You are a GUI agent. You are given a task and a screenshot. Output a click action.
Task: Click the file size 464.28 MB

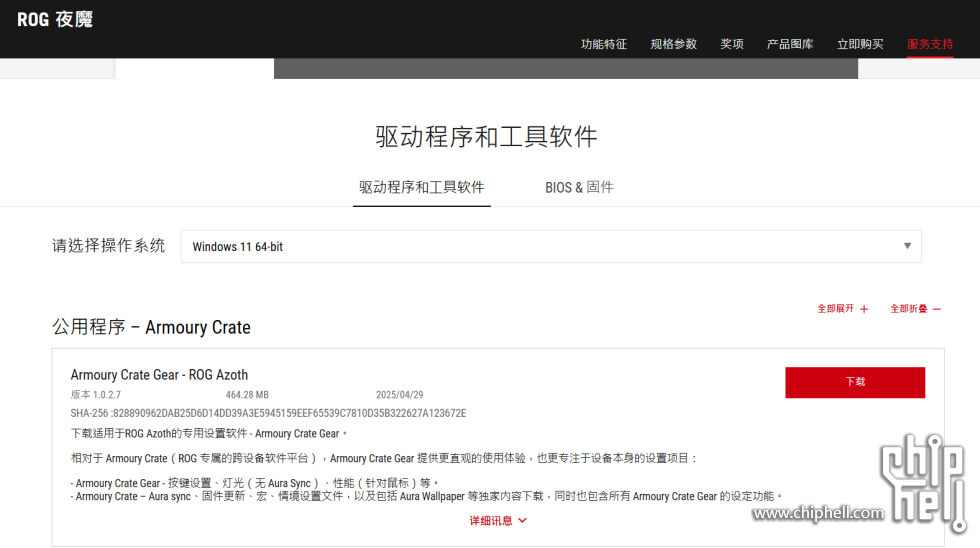(x=247, y=395)
